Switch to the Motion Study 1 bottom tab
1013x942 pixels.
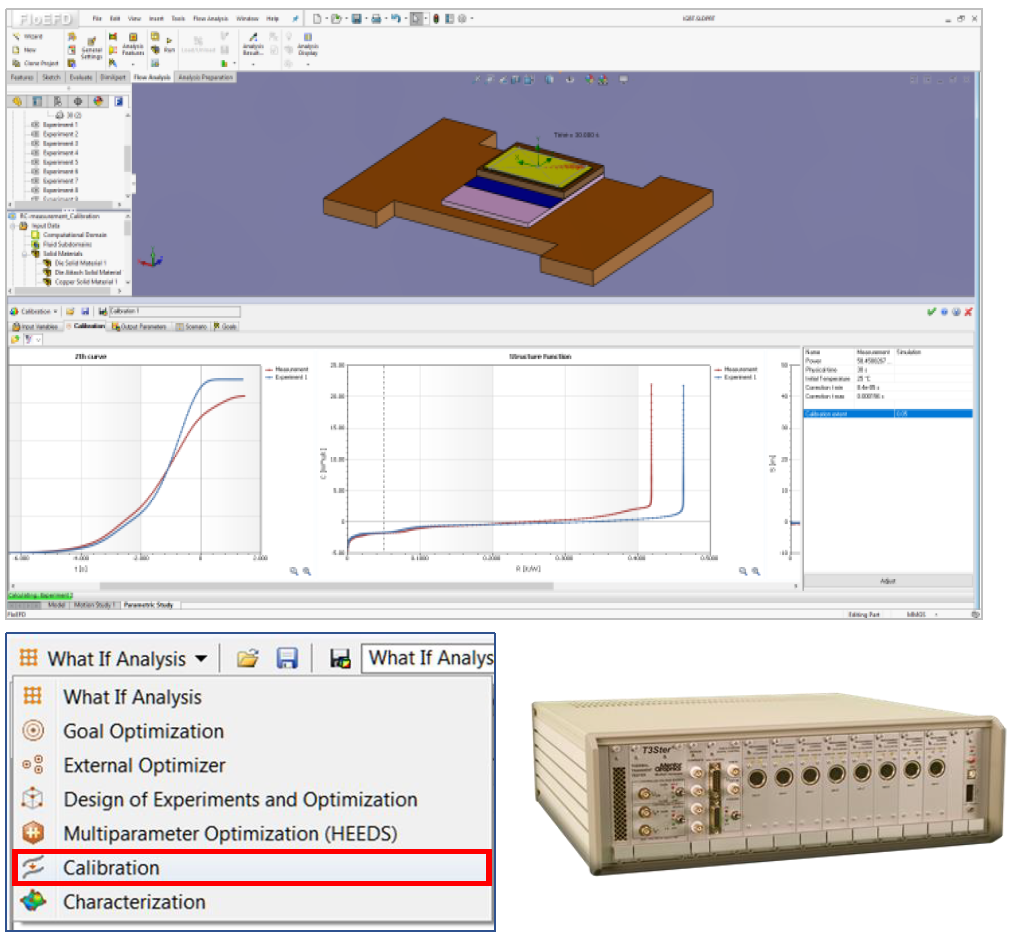[94, 605]
